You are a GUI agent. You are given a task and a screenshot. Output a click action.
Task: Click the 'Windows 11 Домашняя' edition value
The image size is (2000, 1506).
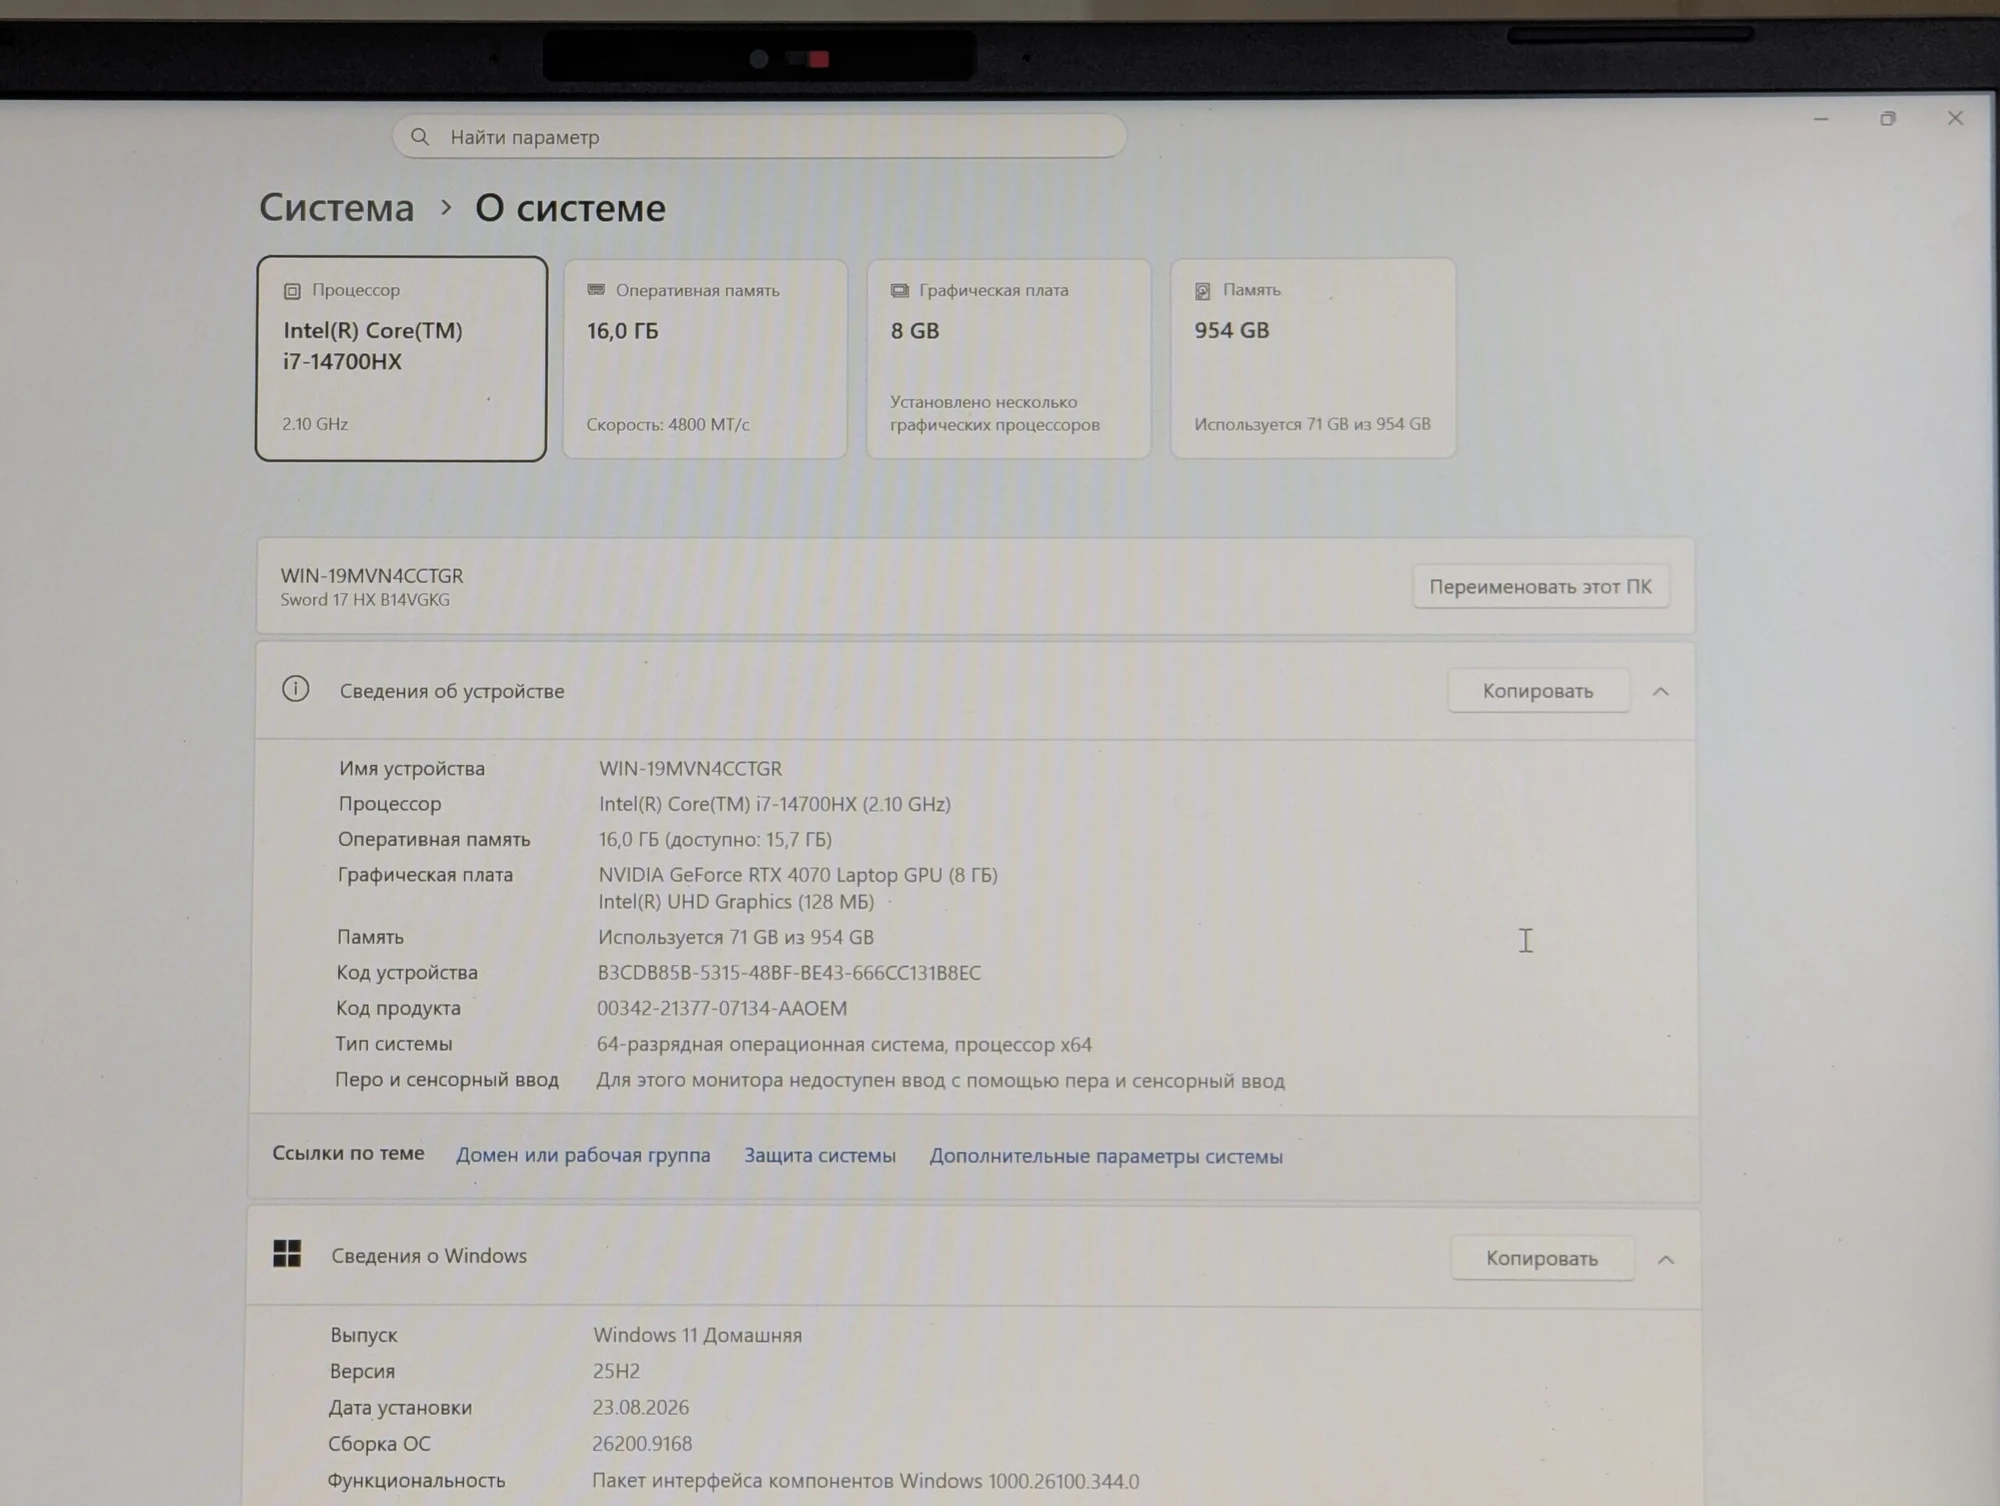point(697,1336)
